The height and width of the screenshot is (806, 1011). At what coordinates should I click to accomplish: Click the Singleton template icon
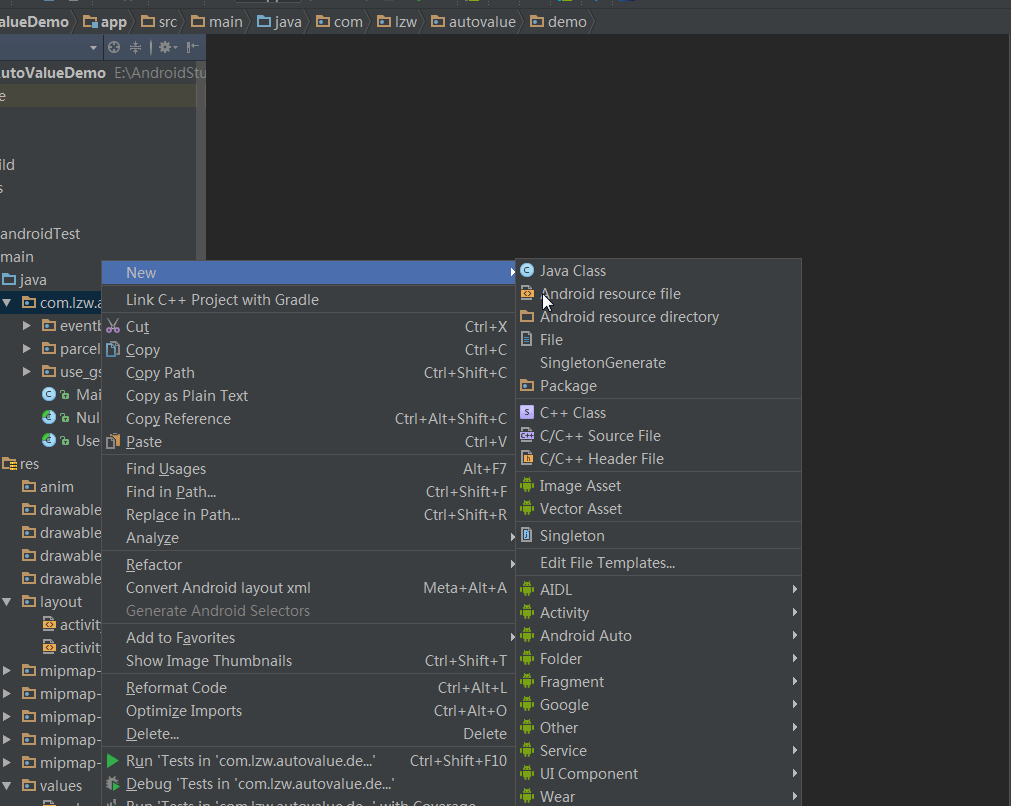[527, 535]
